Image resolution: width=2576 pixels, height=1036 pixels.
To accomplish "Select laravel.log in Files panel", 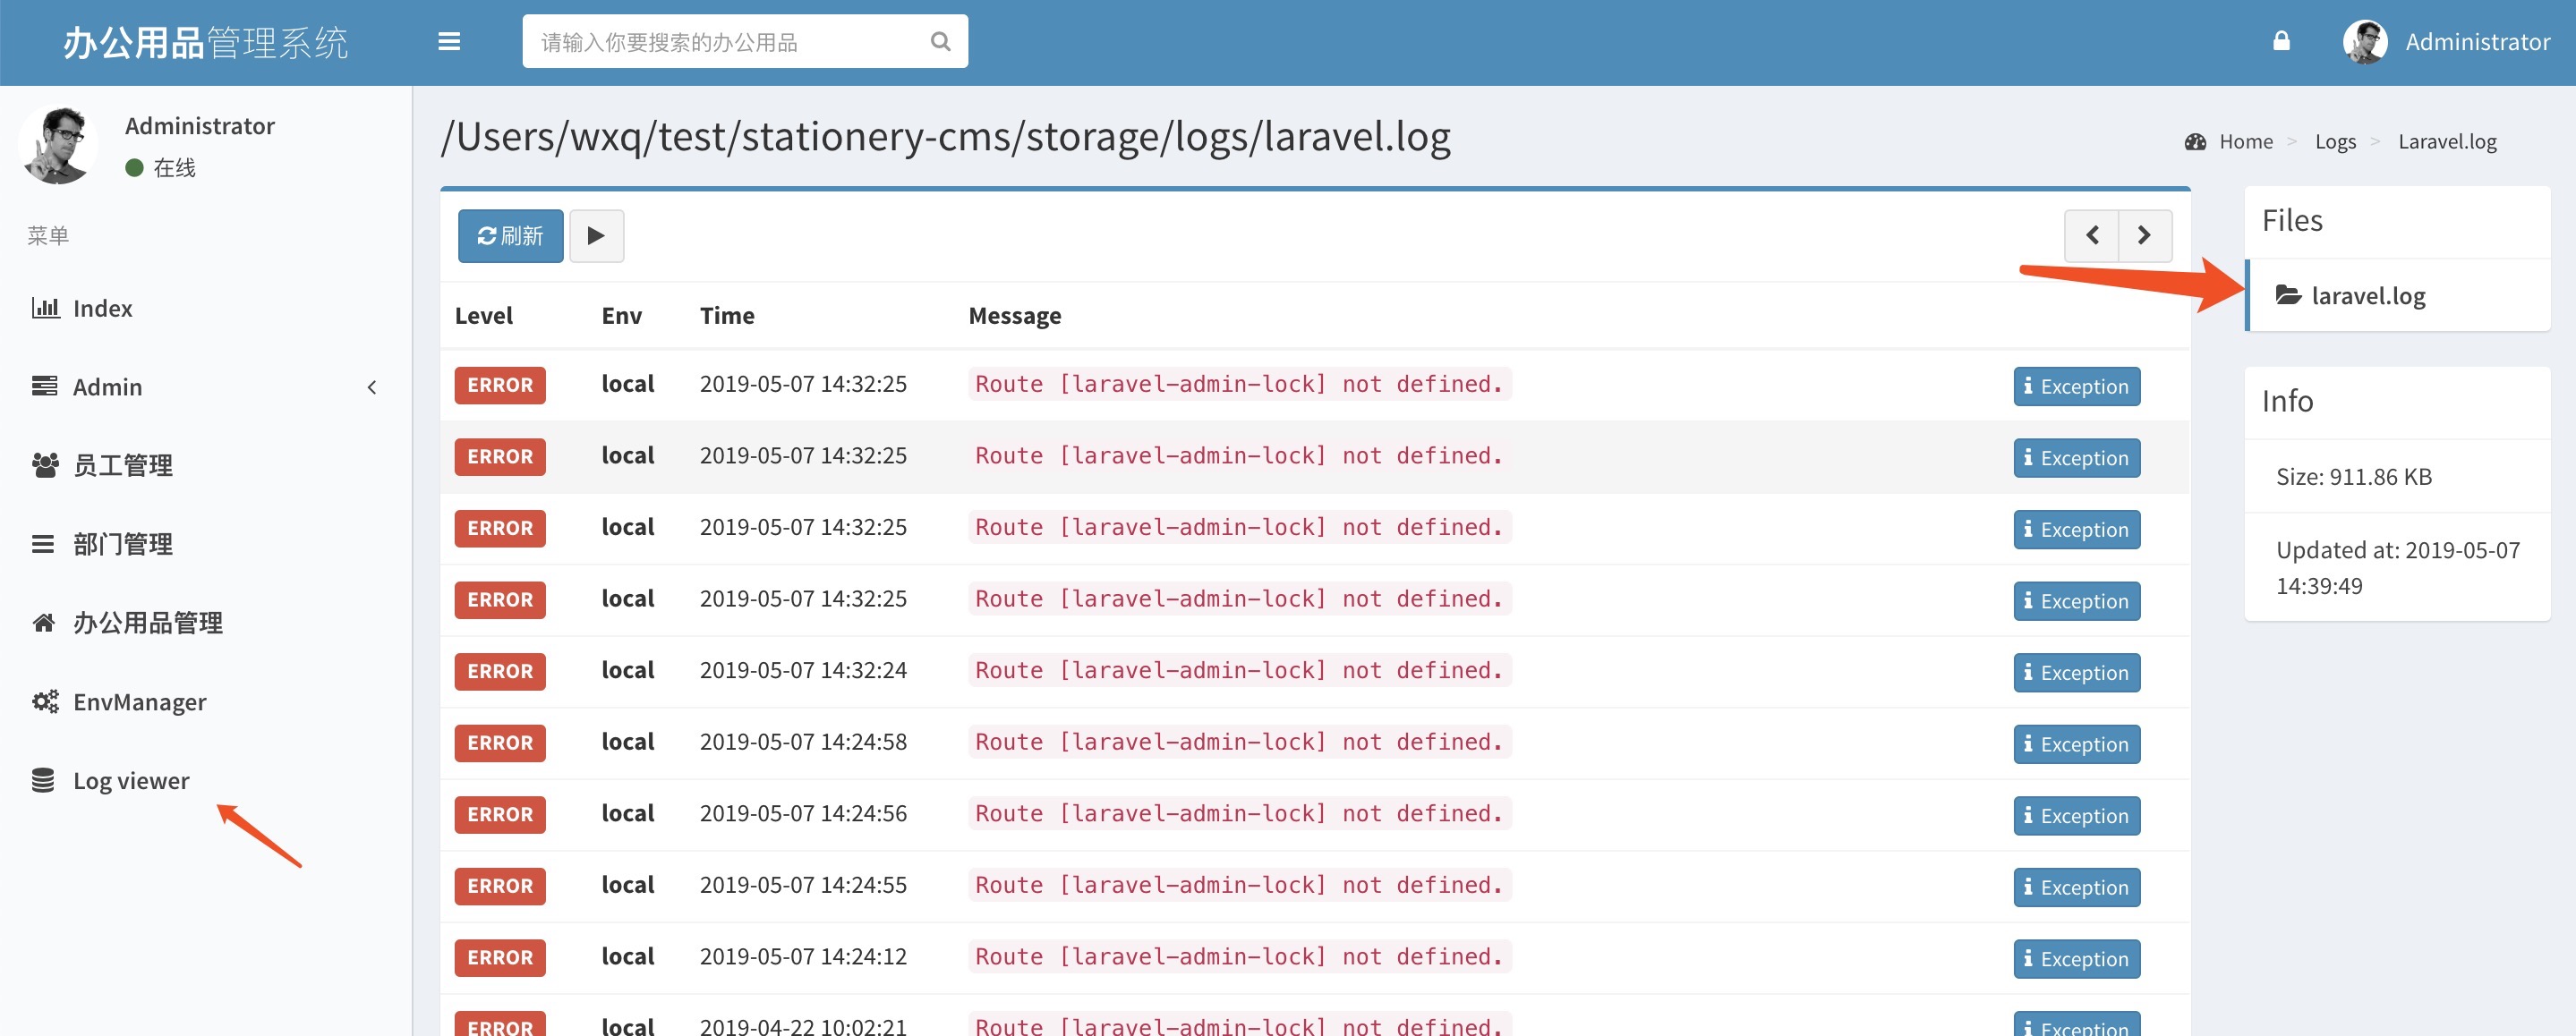I will (x=2367, y=296).
